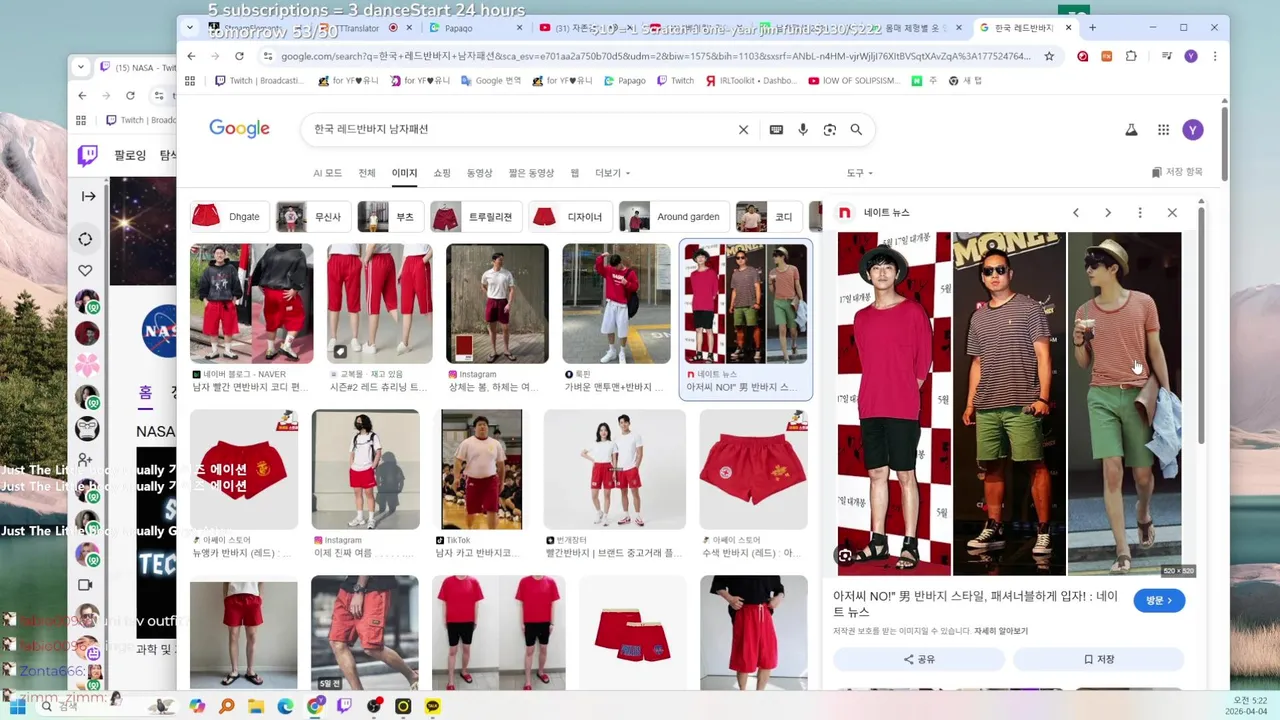Open the 짧은 동영상 tab
The width and height of the screenshot is (1280, 720).
(x=531, y=173)
